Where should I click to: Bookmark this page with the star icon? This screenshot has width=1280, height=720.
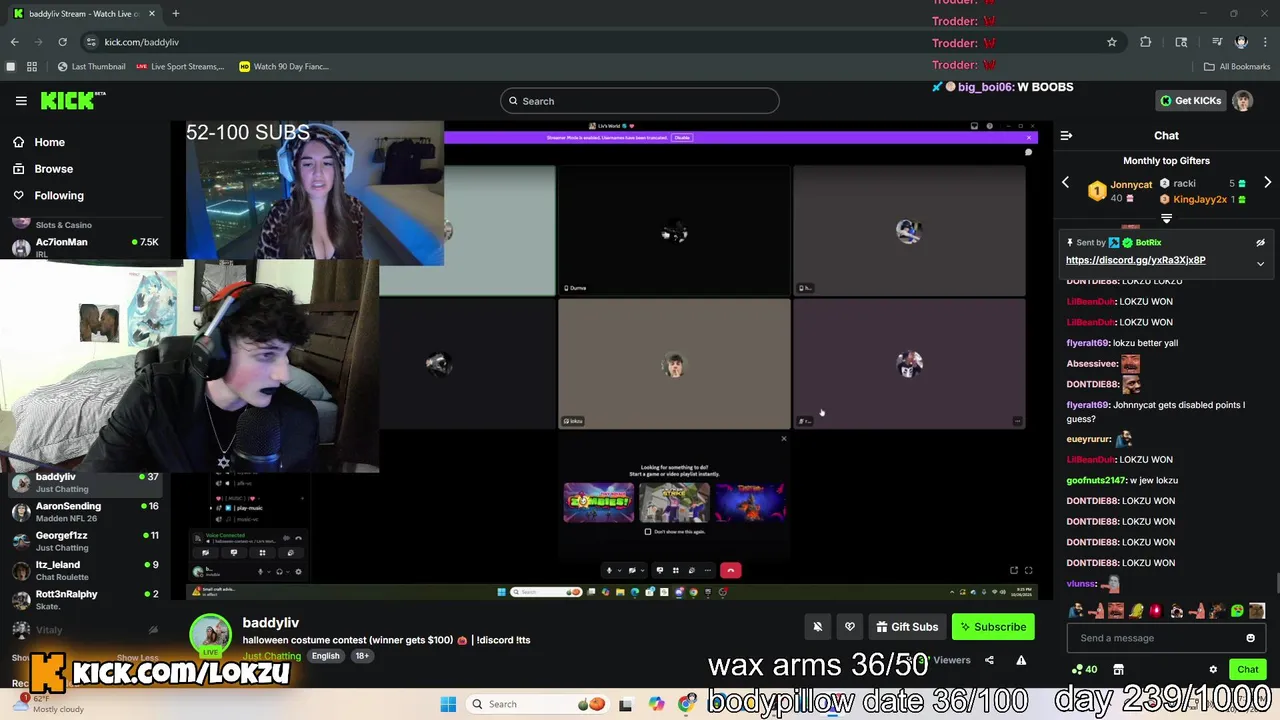pyautogui.click(x=1111, y=42)
